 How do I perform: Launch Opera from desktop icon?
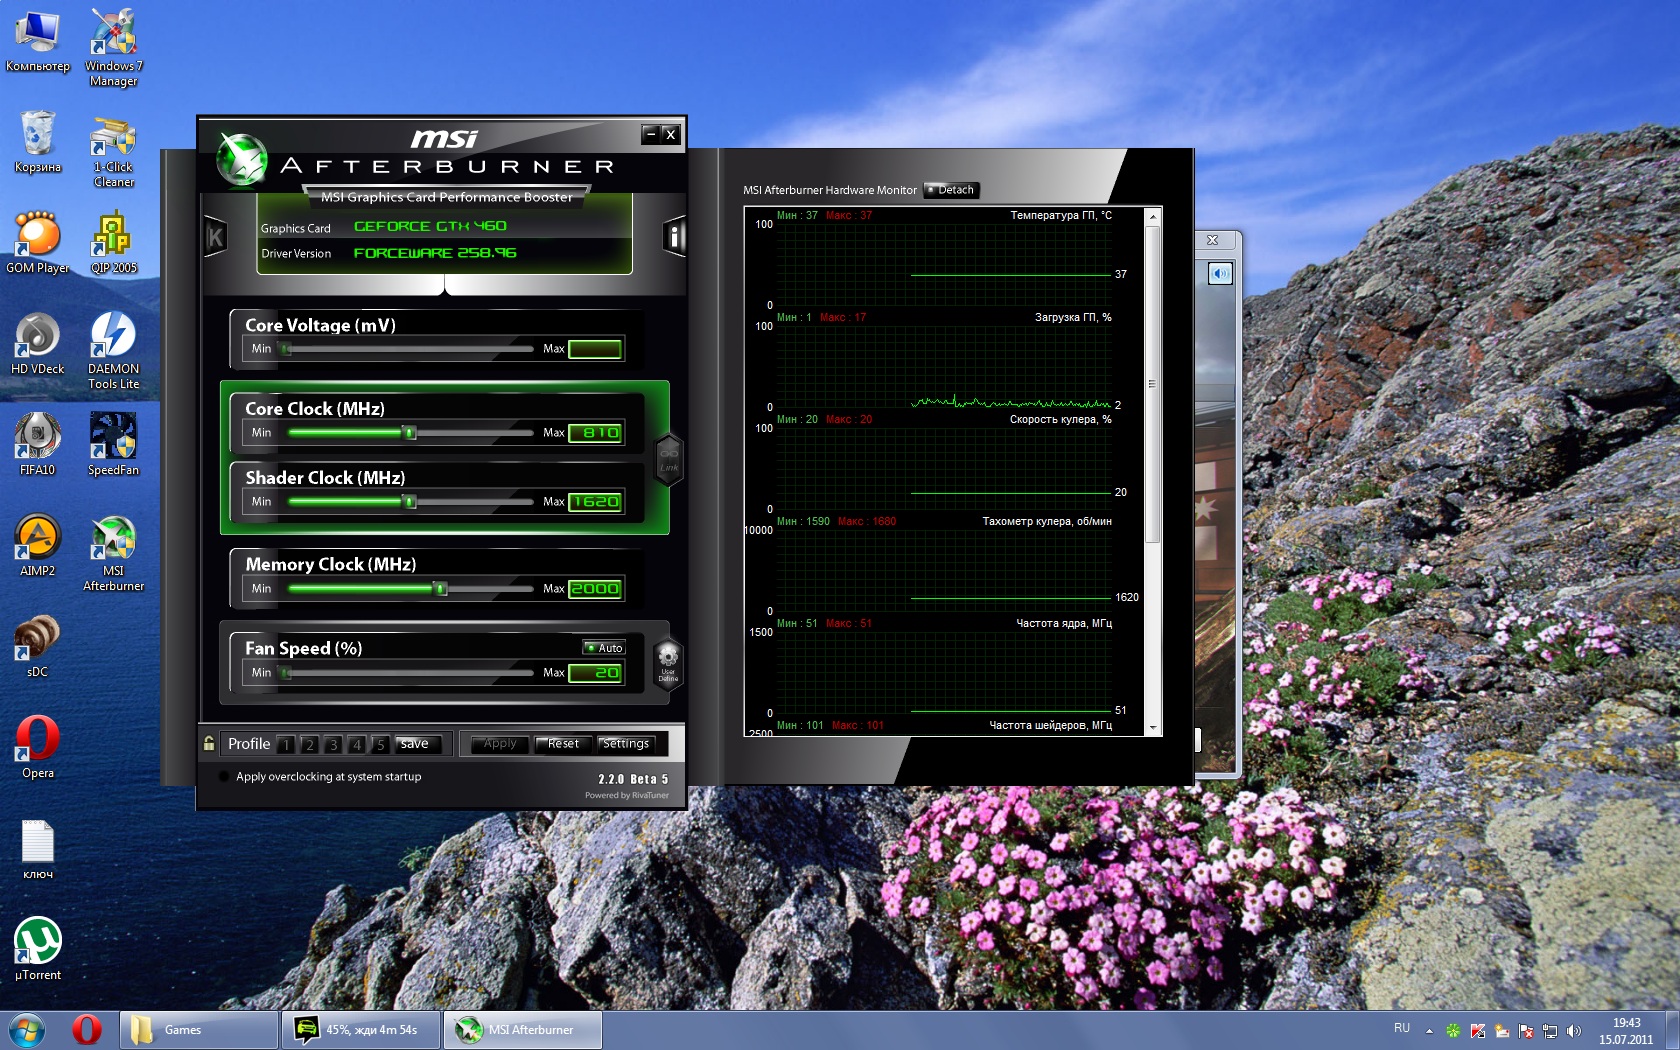coord(37,747)
